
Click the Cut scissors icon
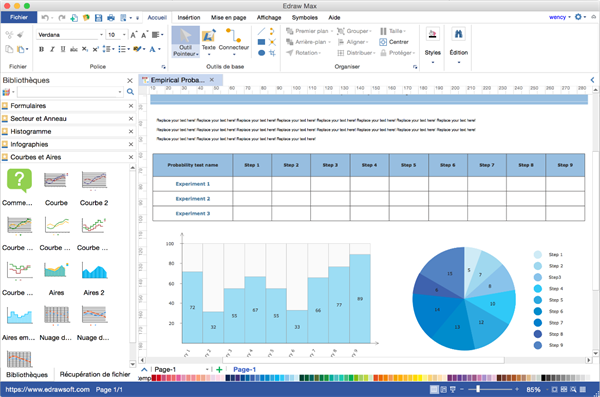9,35
